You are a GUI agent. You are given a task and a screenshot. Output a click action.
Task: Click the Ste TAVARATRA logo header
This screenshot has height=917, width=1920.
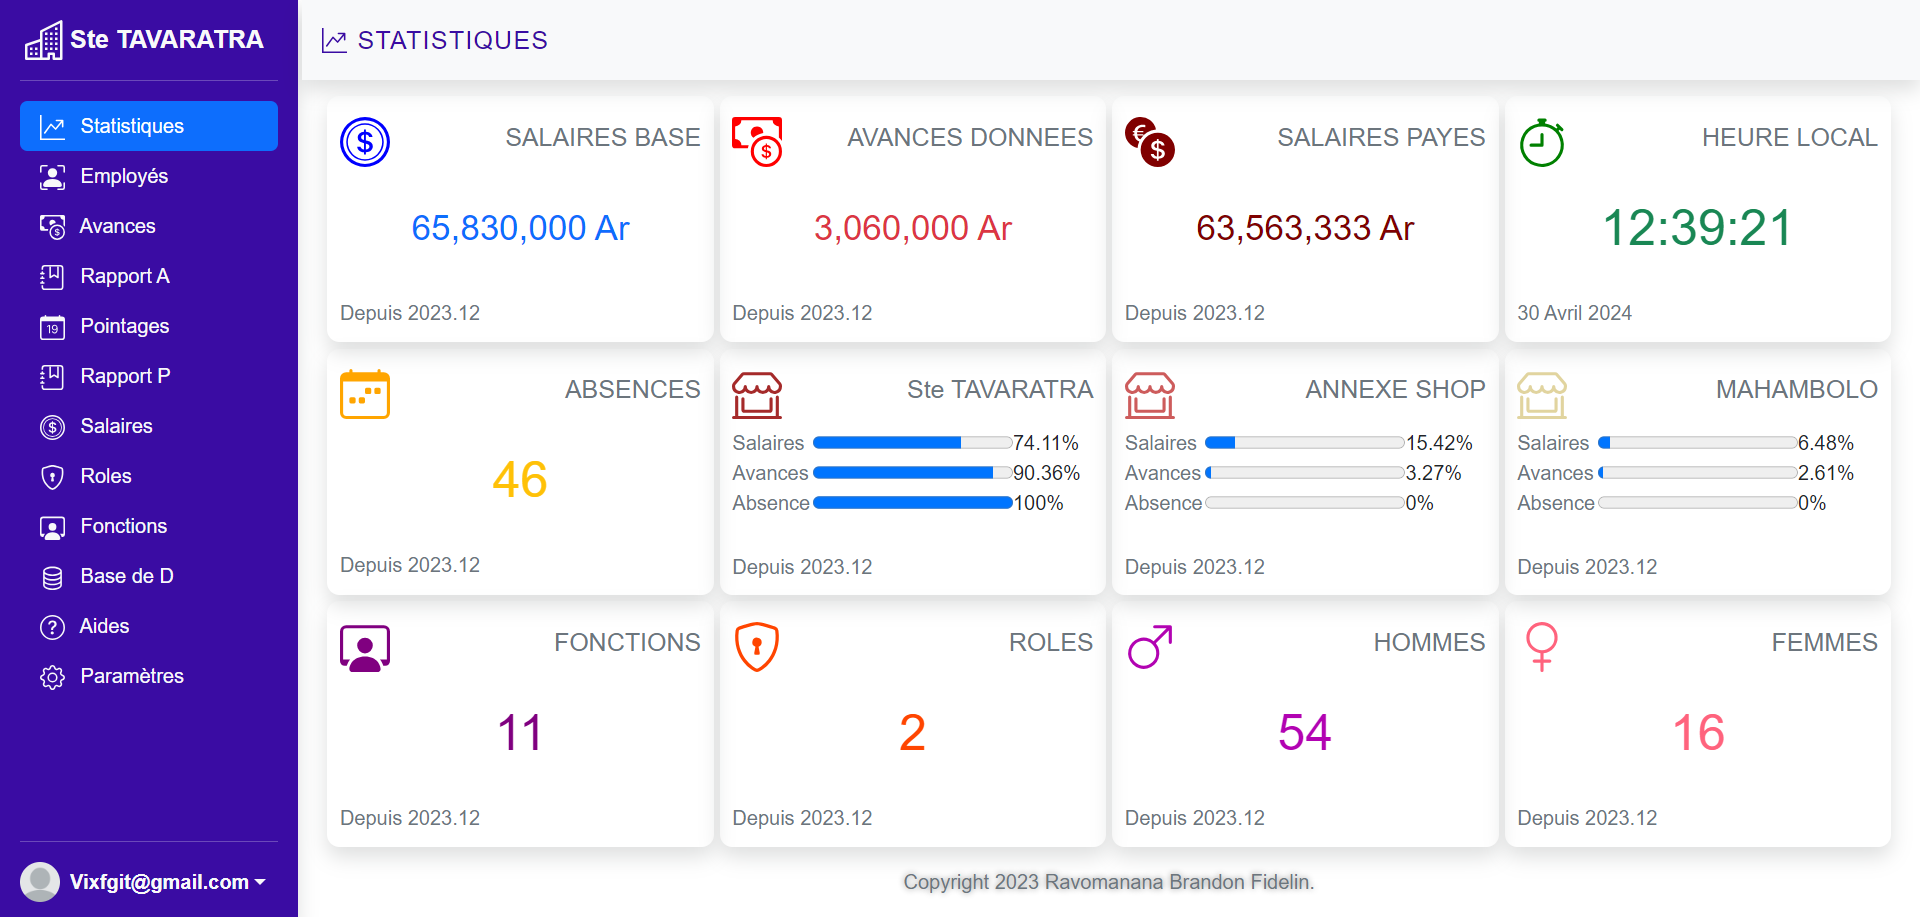pos(142,40)
